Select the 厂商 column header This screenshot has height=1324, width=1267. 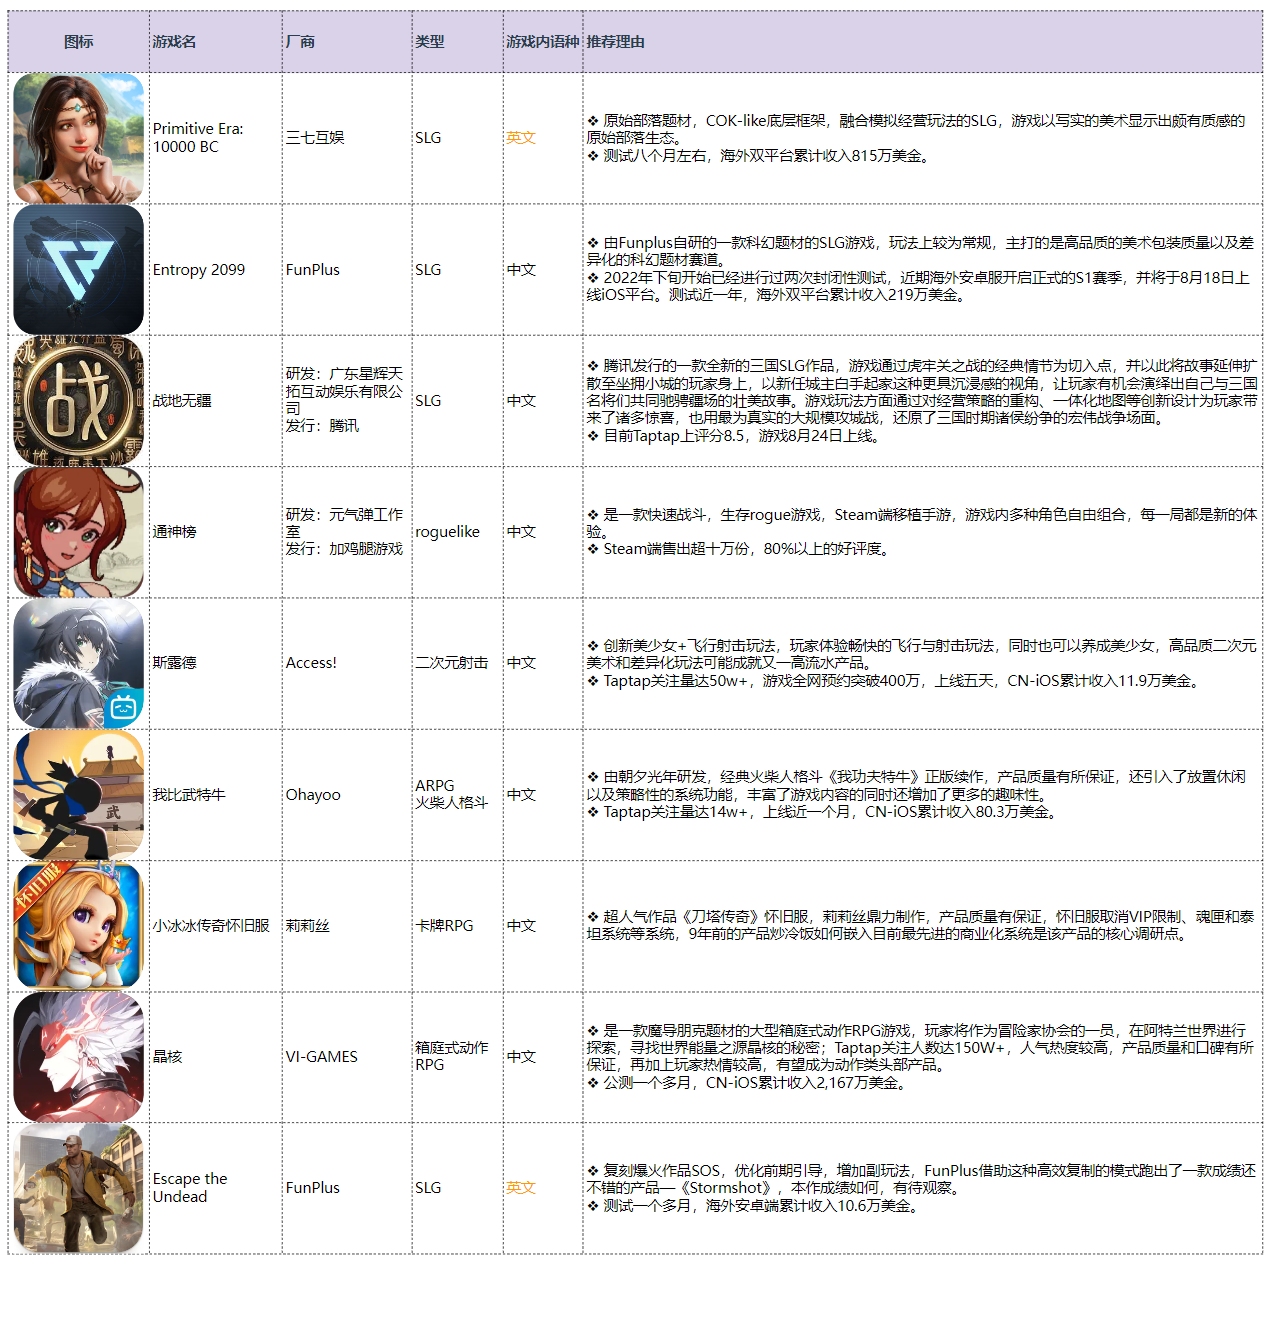click(300, 42)
